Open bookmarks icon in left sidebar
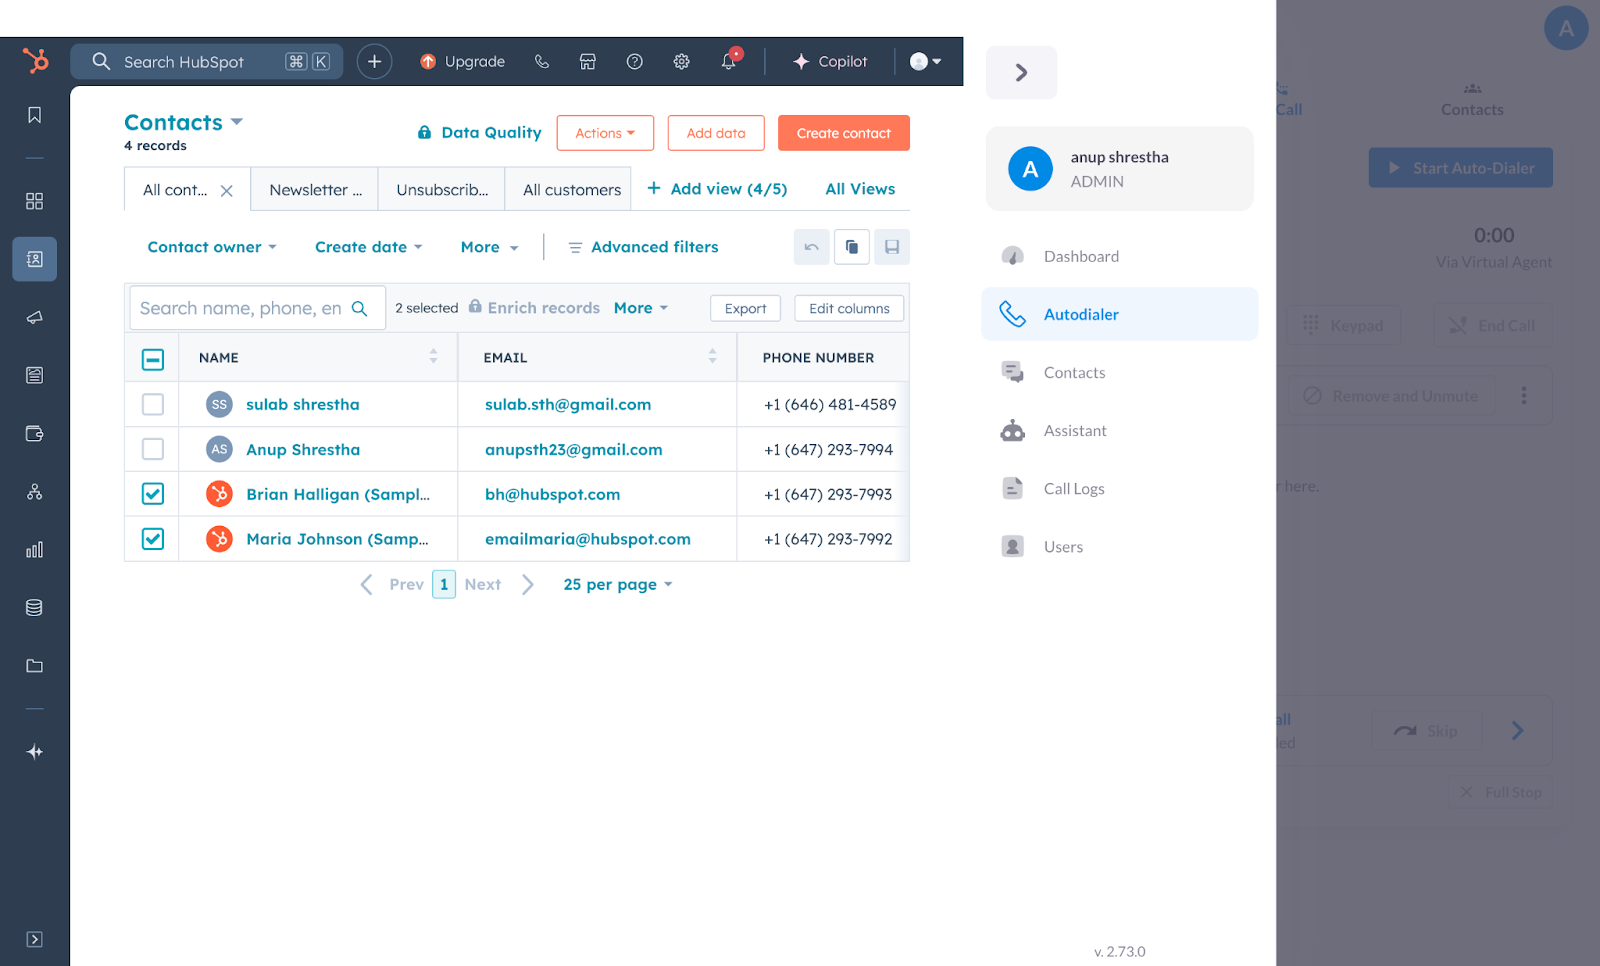This screenshot has height=966, width=1600. pos(34,115)
